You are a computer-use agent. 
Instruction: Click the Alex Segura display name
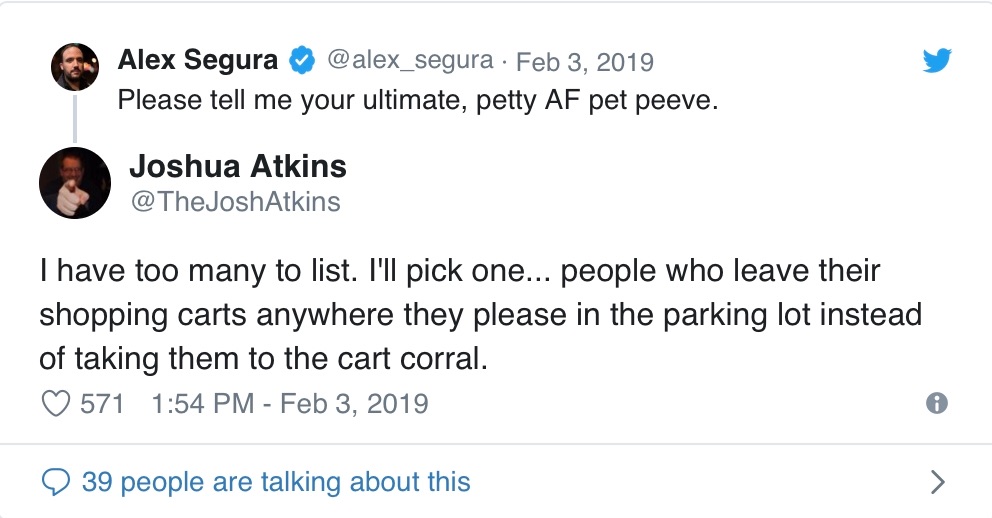[197, 61]
